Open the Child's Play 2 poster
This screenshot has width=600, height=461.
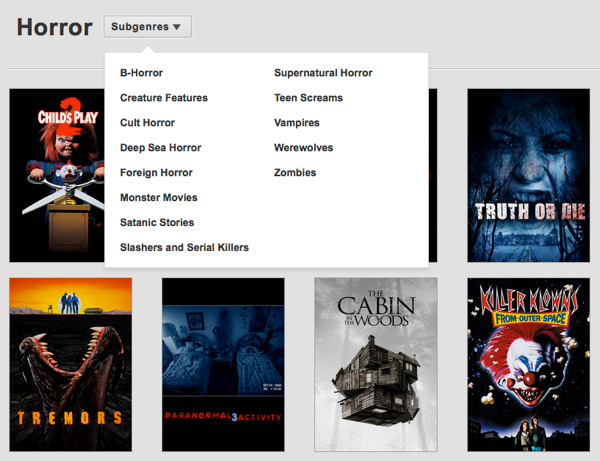(57, 175)
